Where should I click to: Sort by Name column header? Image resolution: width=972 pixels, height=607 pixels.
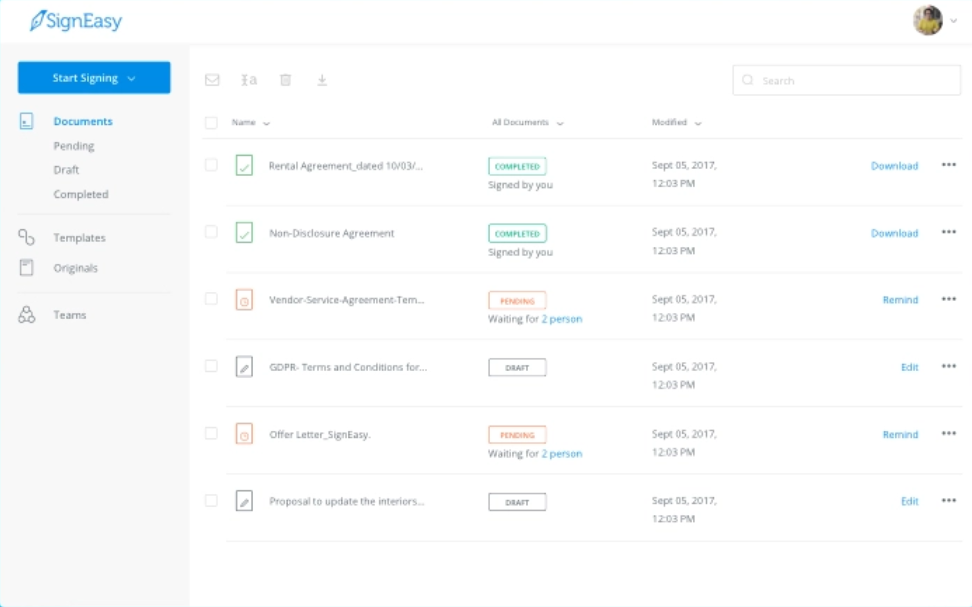[x=250, y=123]
